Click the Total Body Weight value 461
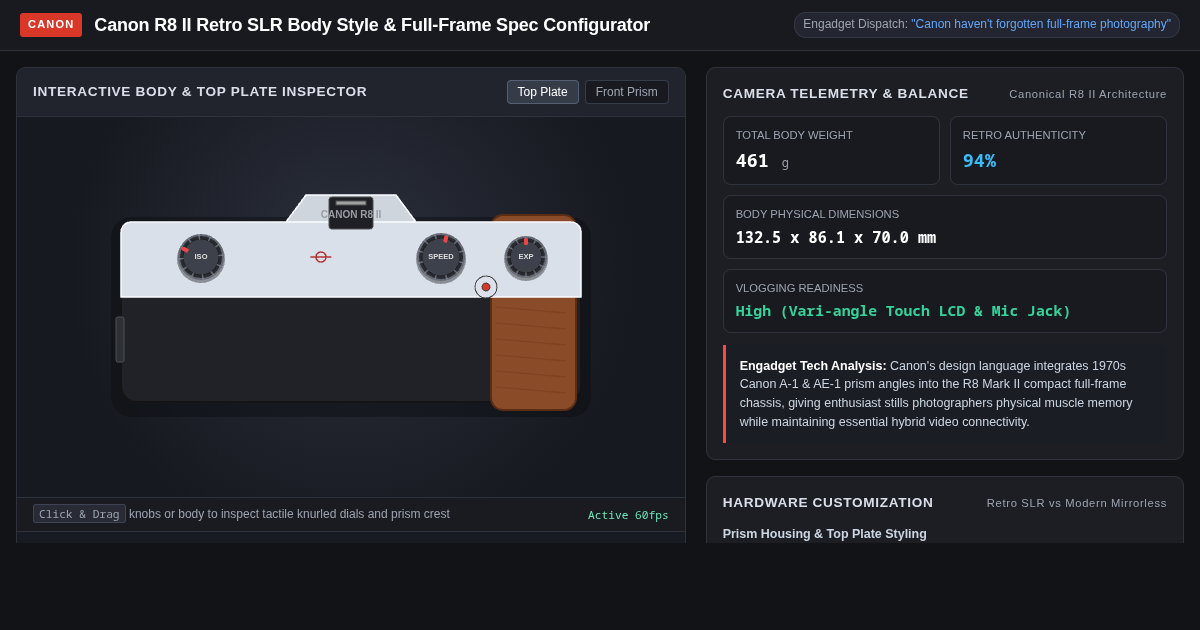 pos(752,161)
